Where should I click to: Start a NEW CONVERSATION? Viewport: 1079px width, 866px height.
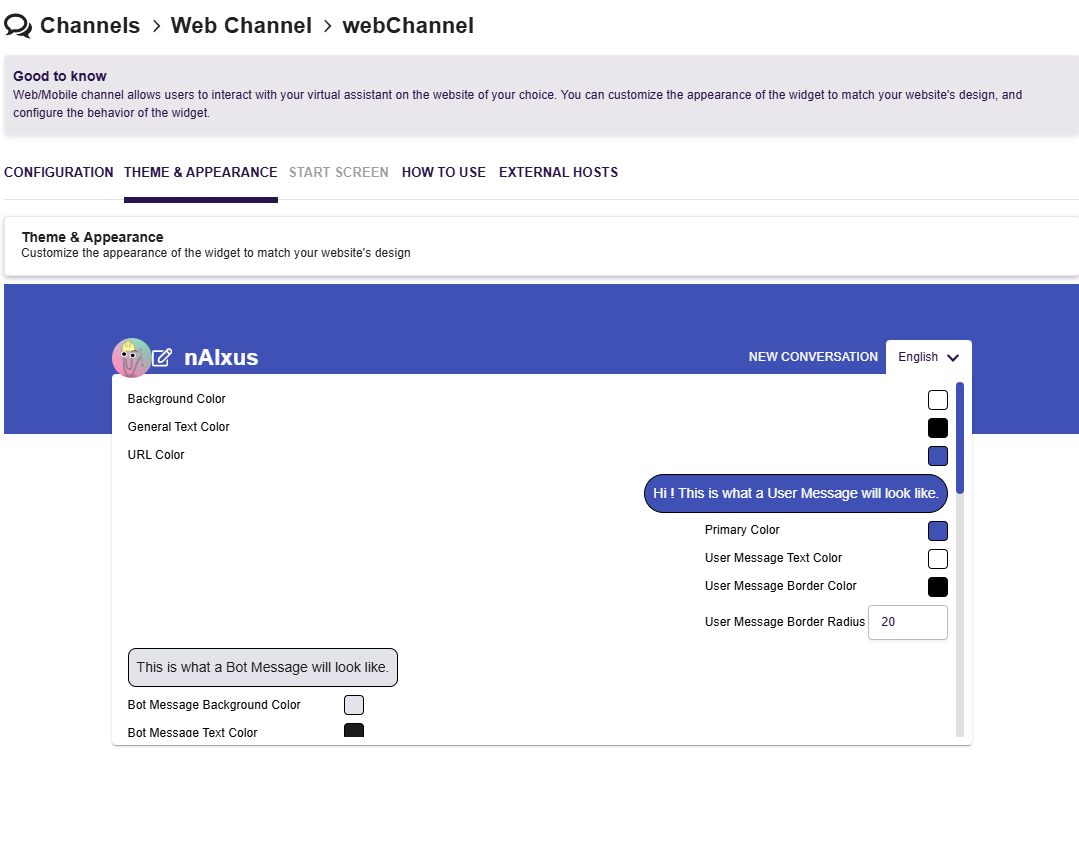813,357
